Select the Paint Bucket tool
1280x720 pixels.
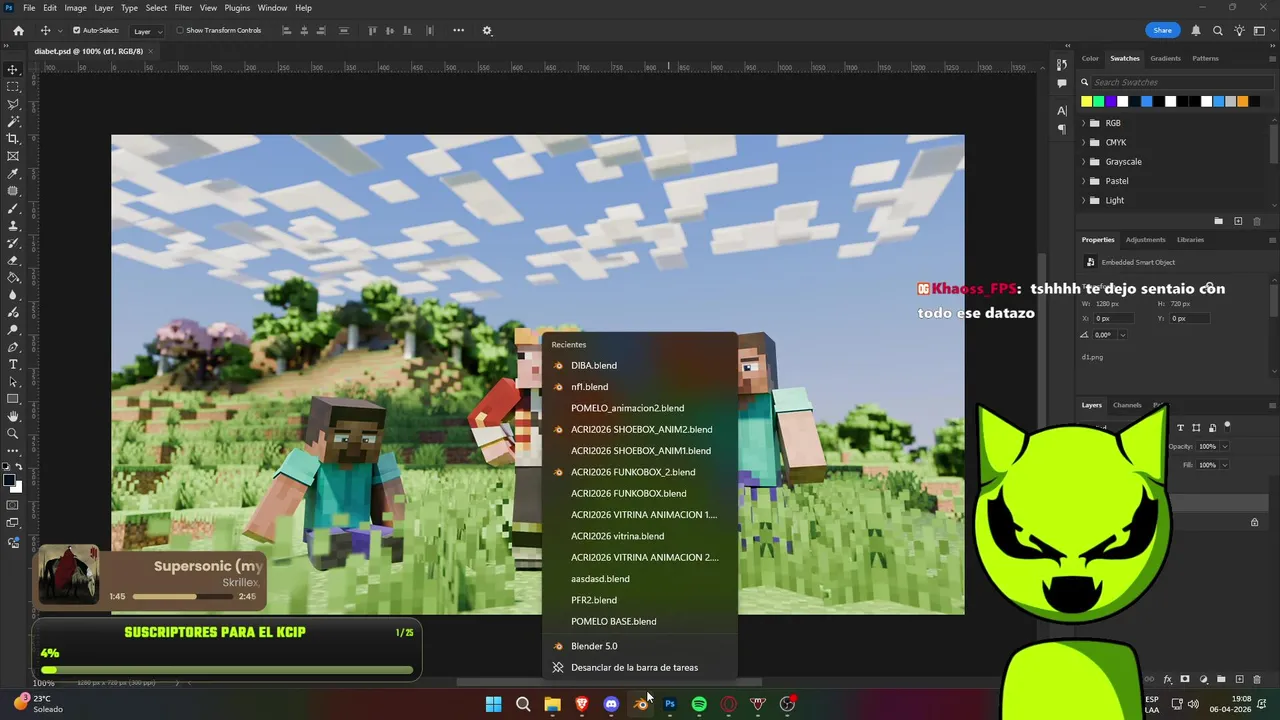13,278
